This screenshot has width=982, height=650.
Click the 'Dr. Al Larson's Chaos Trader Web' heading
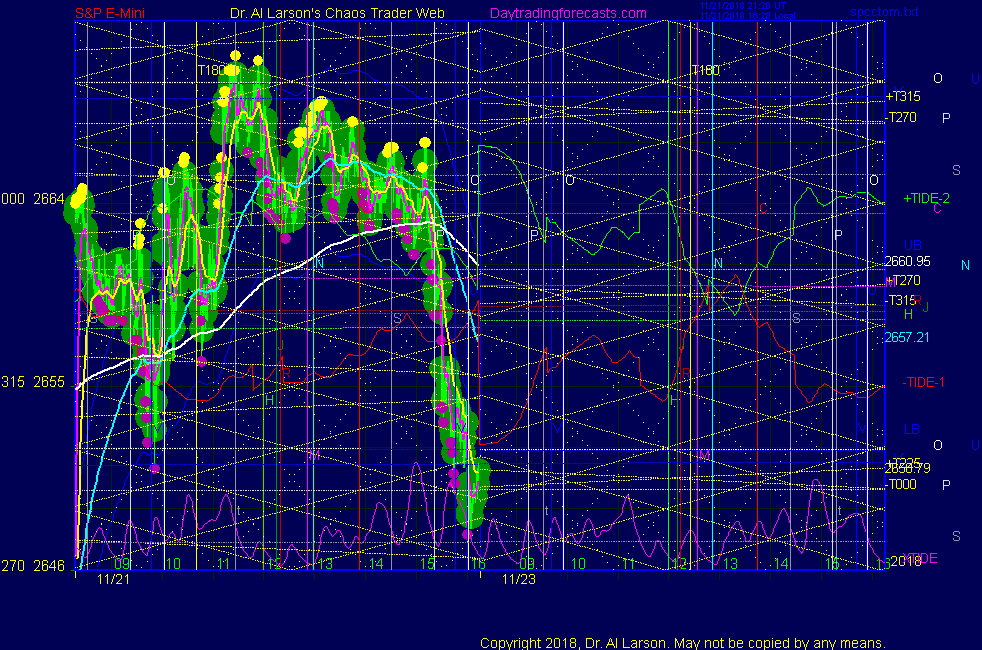337,13
